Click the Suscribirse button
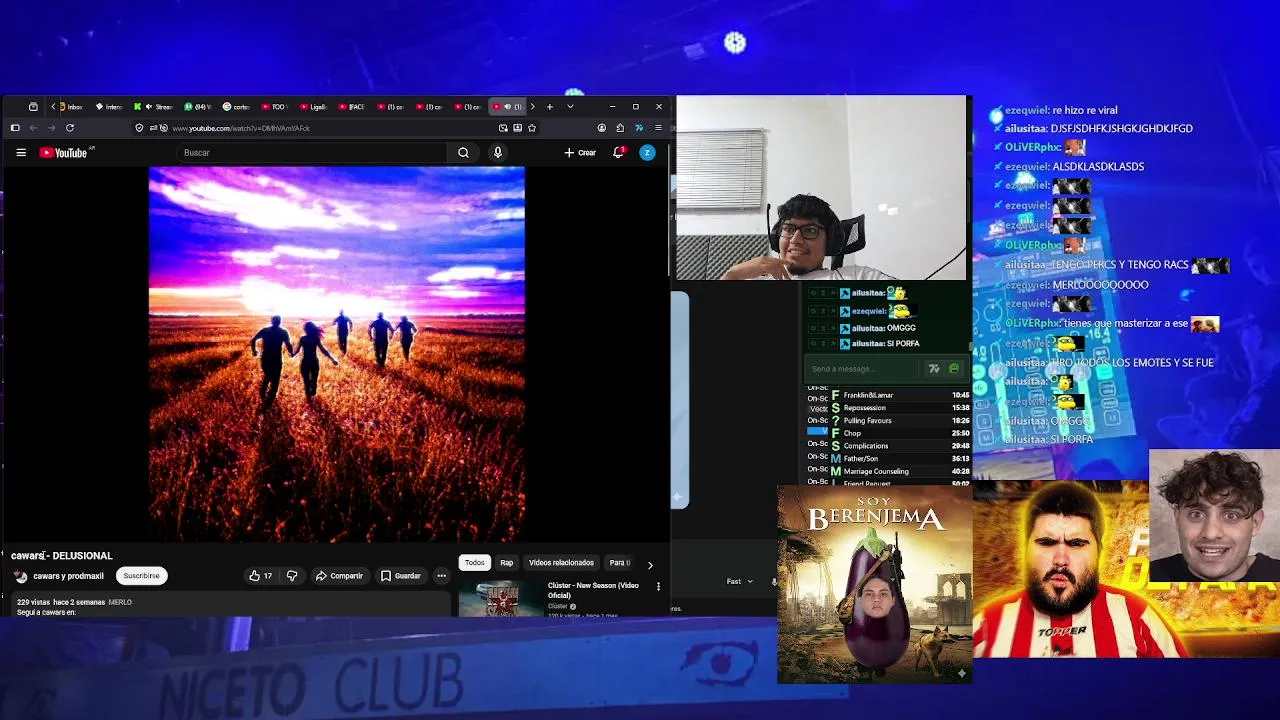Viewport: 1280px width, 720px height. (141, 576)
